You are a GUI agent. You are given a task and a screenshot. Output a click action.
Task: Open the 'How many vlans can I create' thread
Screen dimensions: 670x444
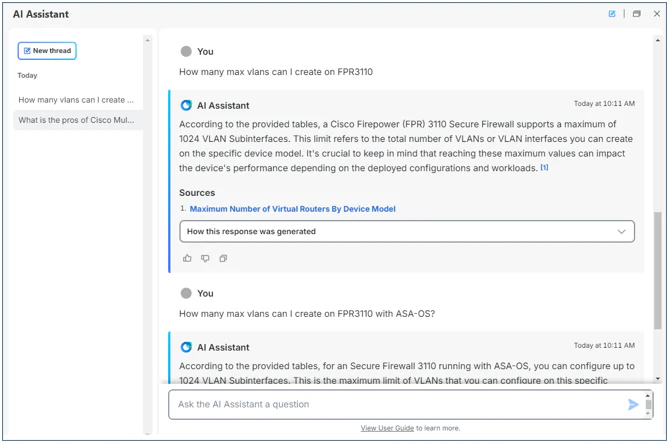click(x=76, y=100)
